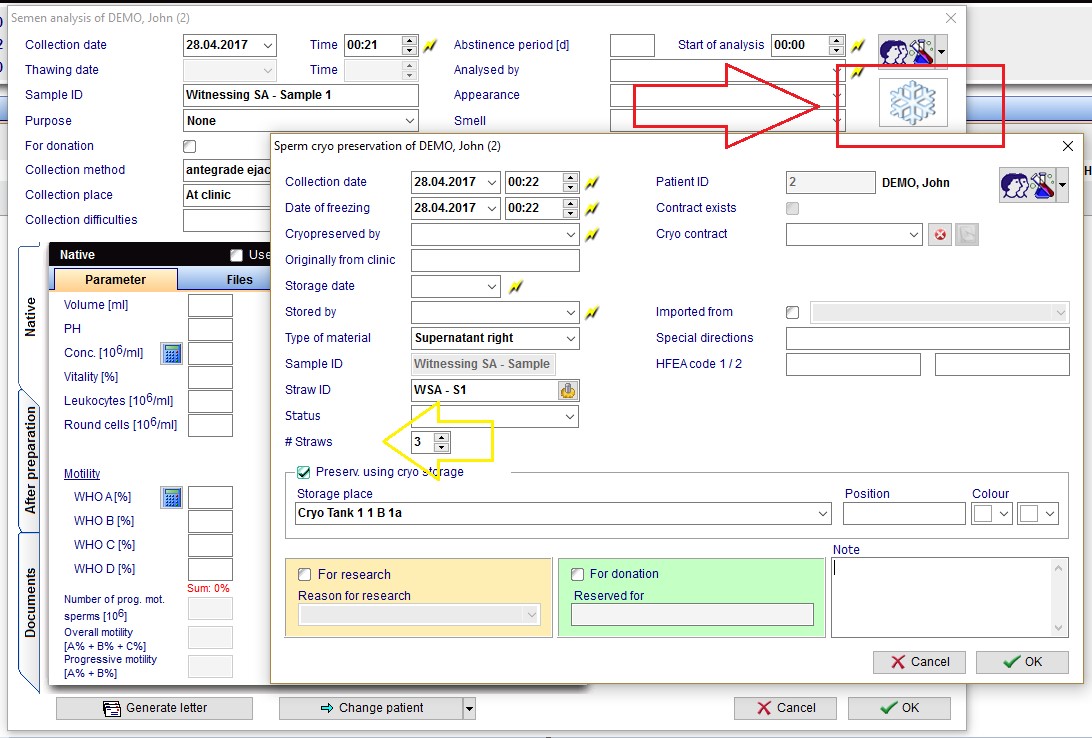Open second Colour swatch dropdown
The width and height of the screenshot is (1092, 738).
(x=1050, y=514)
